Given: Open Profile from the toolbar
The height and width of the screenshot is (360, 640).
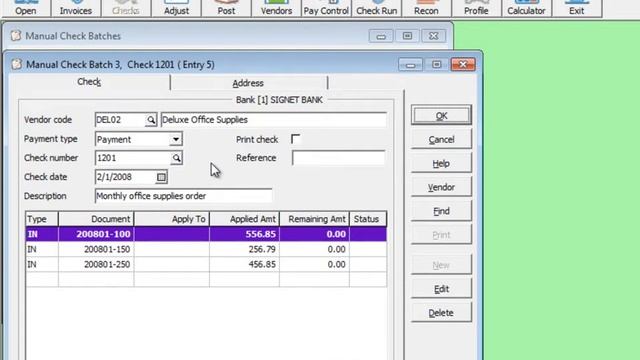Looking at the screenshot, I should tap(476, 8).
